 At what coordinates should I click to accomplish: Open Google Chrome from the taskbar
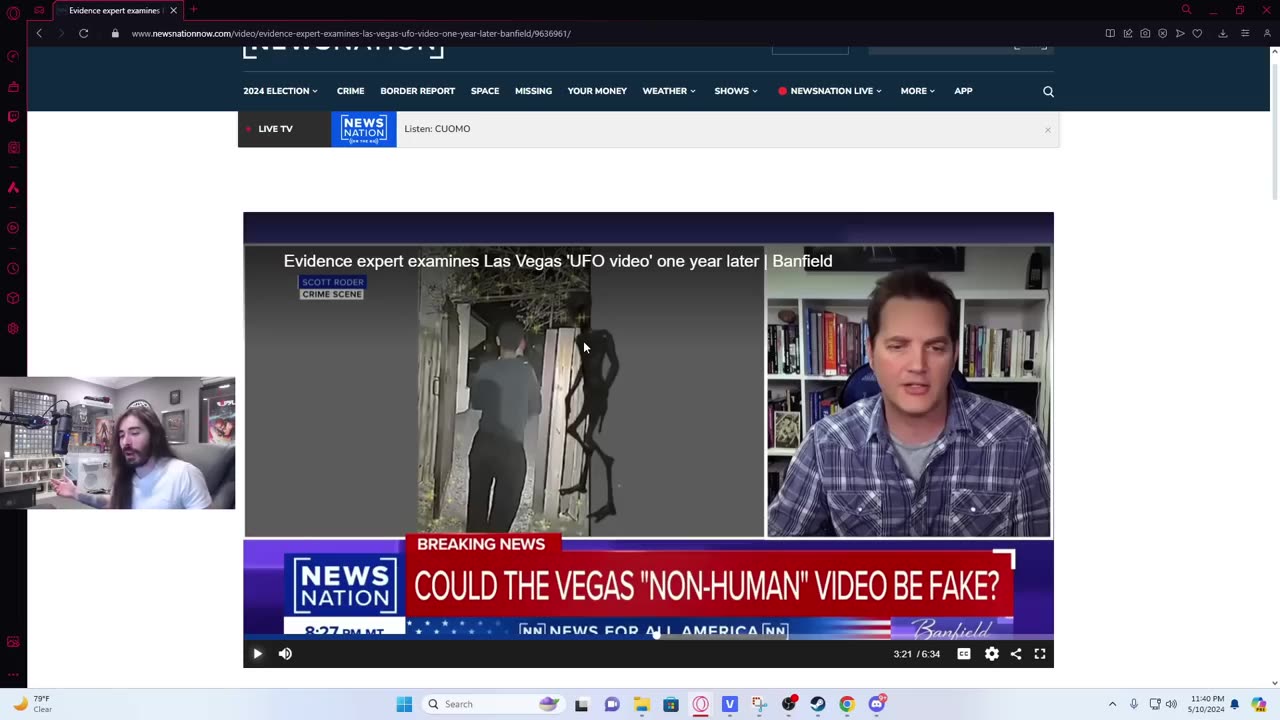point(847,704)
